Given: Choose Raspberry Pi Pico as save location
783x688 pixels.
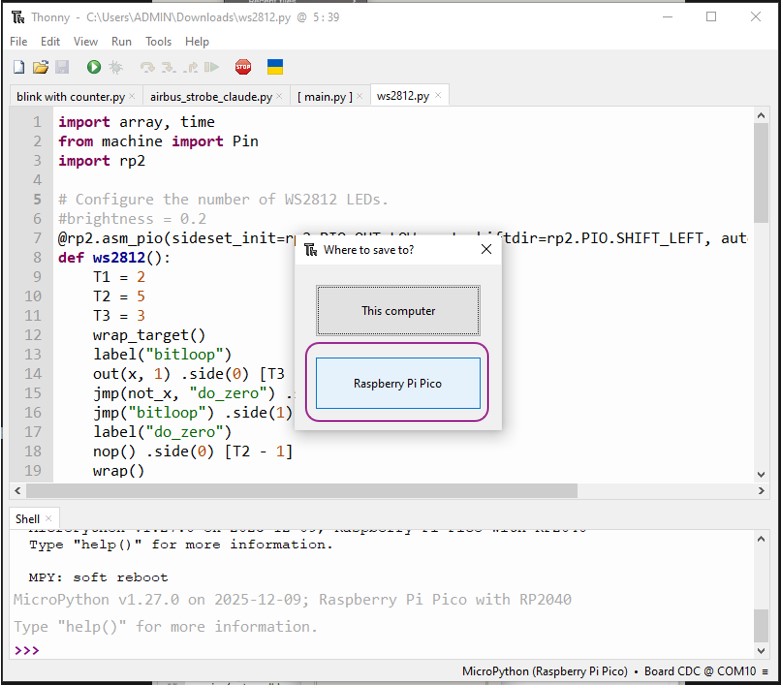Looking at the screenshot, I should 398,383.
